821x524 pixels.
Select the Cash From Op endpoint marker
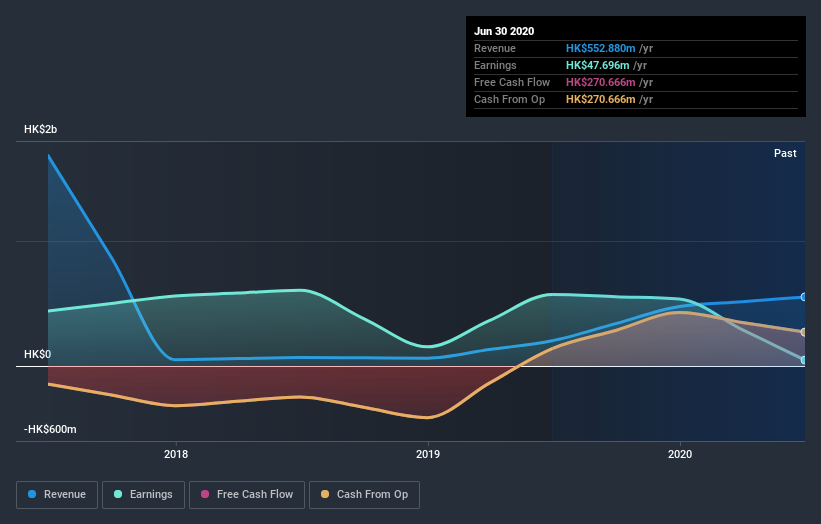pos(804,332)
